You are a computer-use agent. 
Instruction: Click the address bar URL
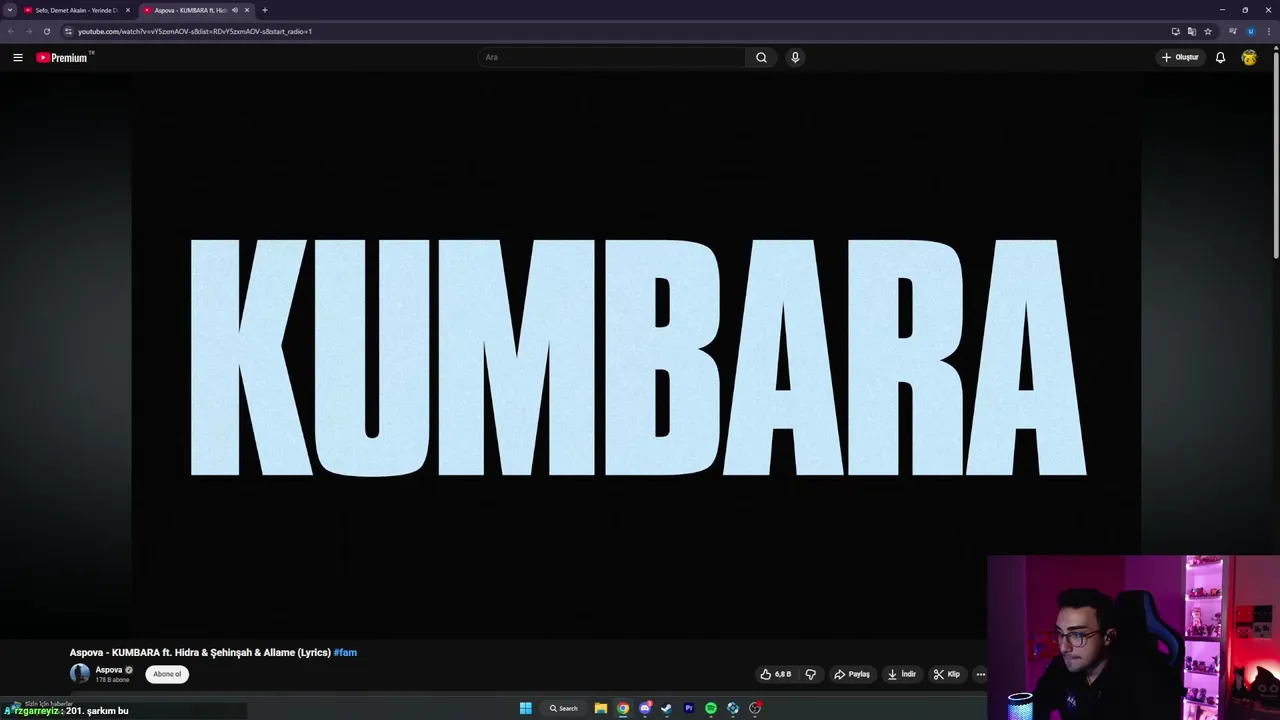[195, 31]
